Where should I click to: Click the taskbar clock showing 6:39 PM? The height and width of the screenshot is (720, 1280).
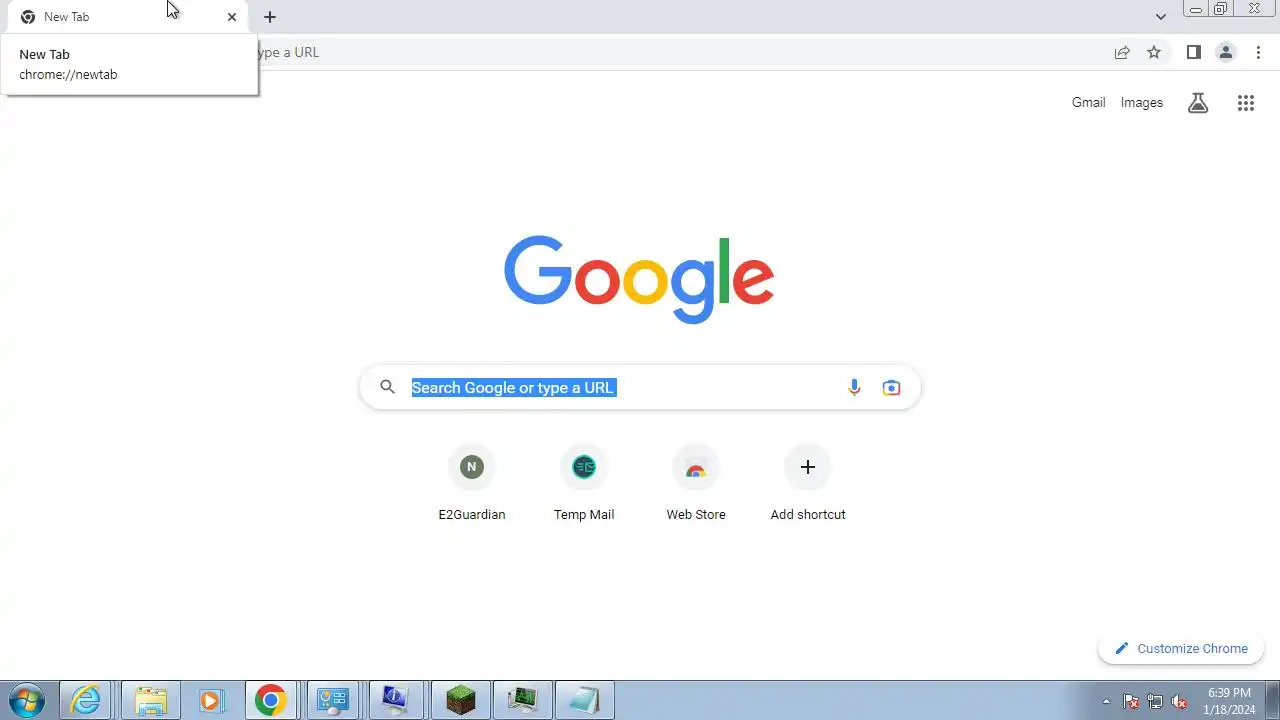(1229, 701)
